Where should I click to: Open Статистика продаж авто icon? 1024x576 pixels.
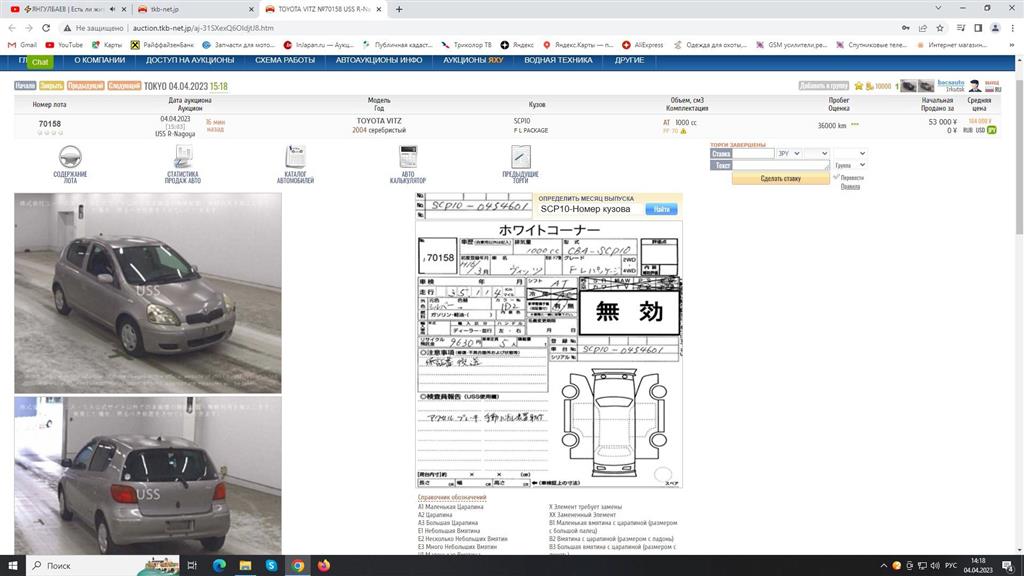(x=183, y=157)
